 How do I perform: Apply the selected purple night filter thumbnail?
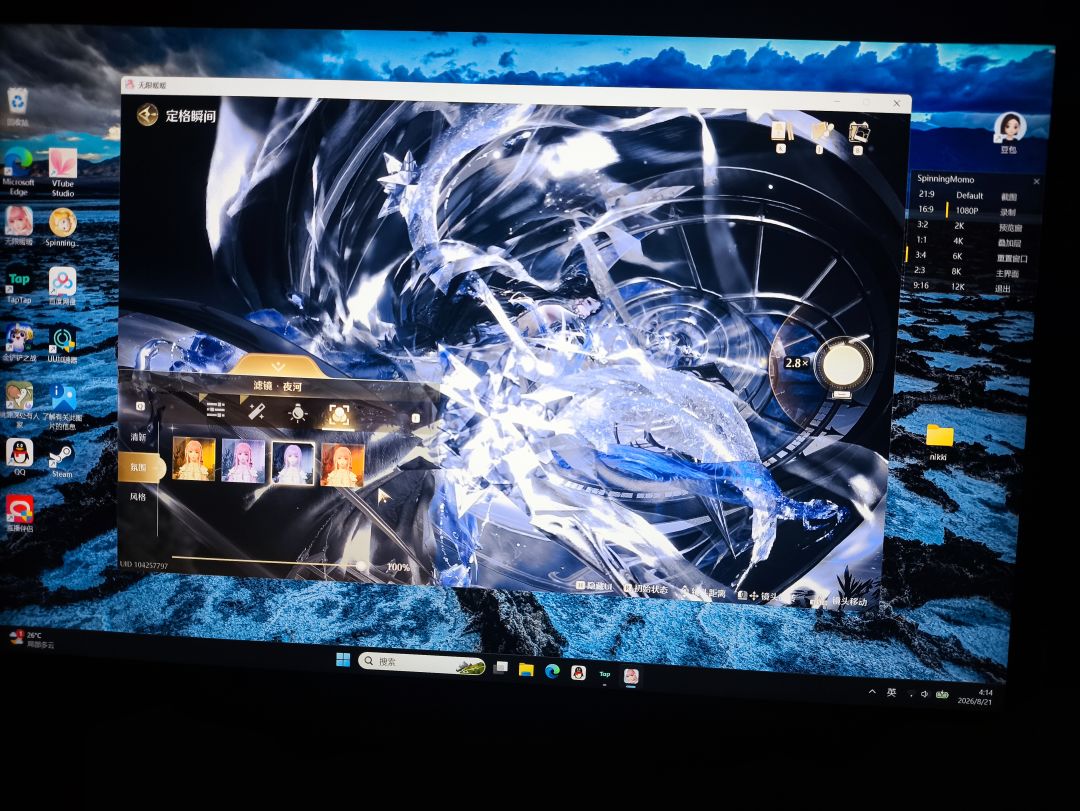[x=293, y=463]
